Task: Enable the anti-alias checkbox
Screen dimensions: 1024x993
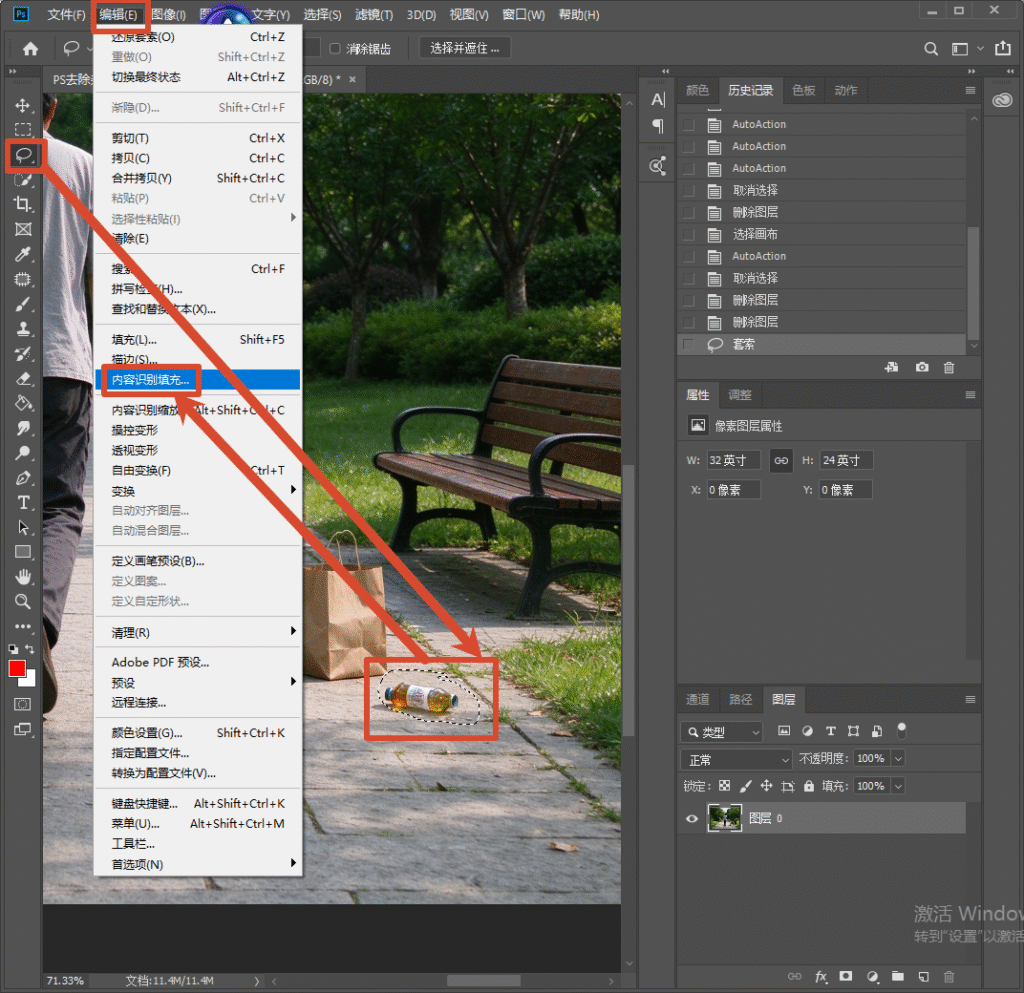Action: pyautogui.click(x=335, y=48)
